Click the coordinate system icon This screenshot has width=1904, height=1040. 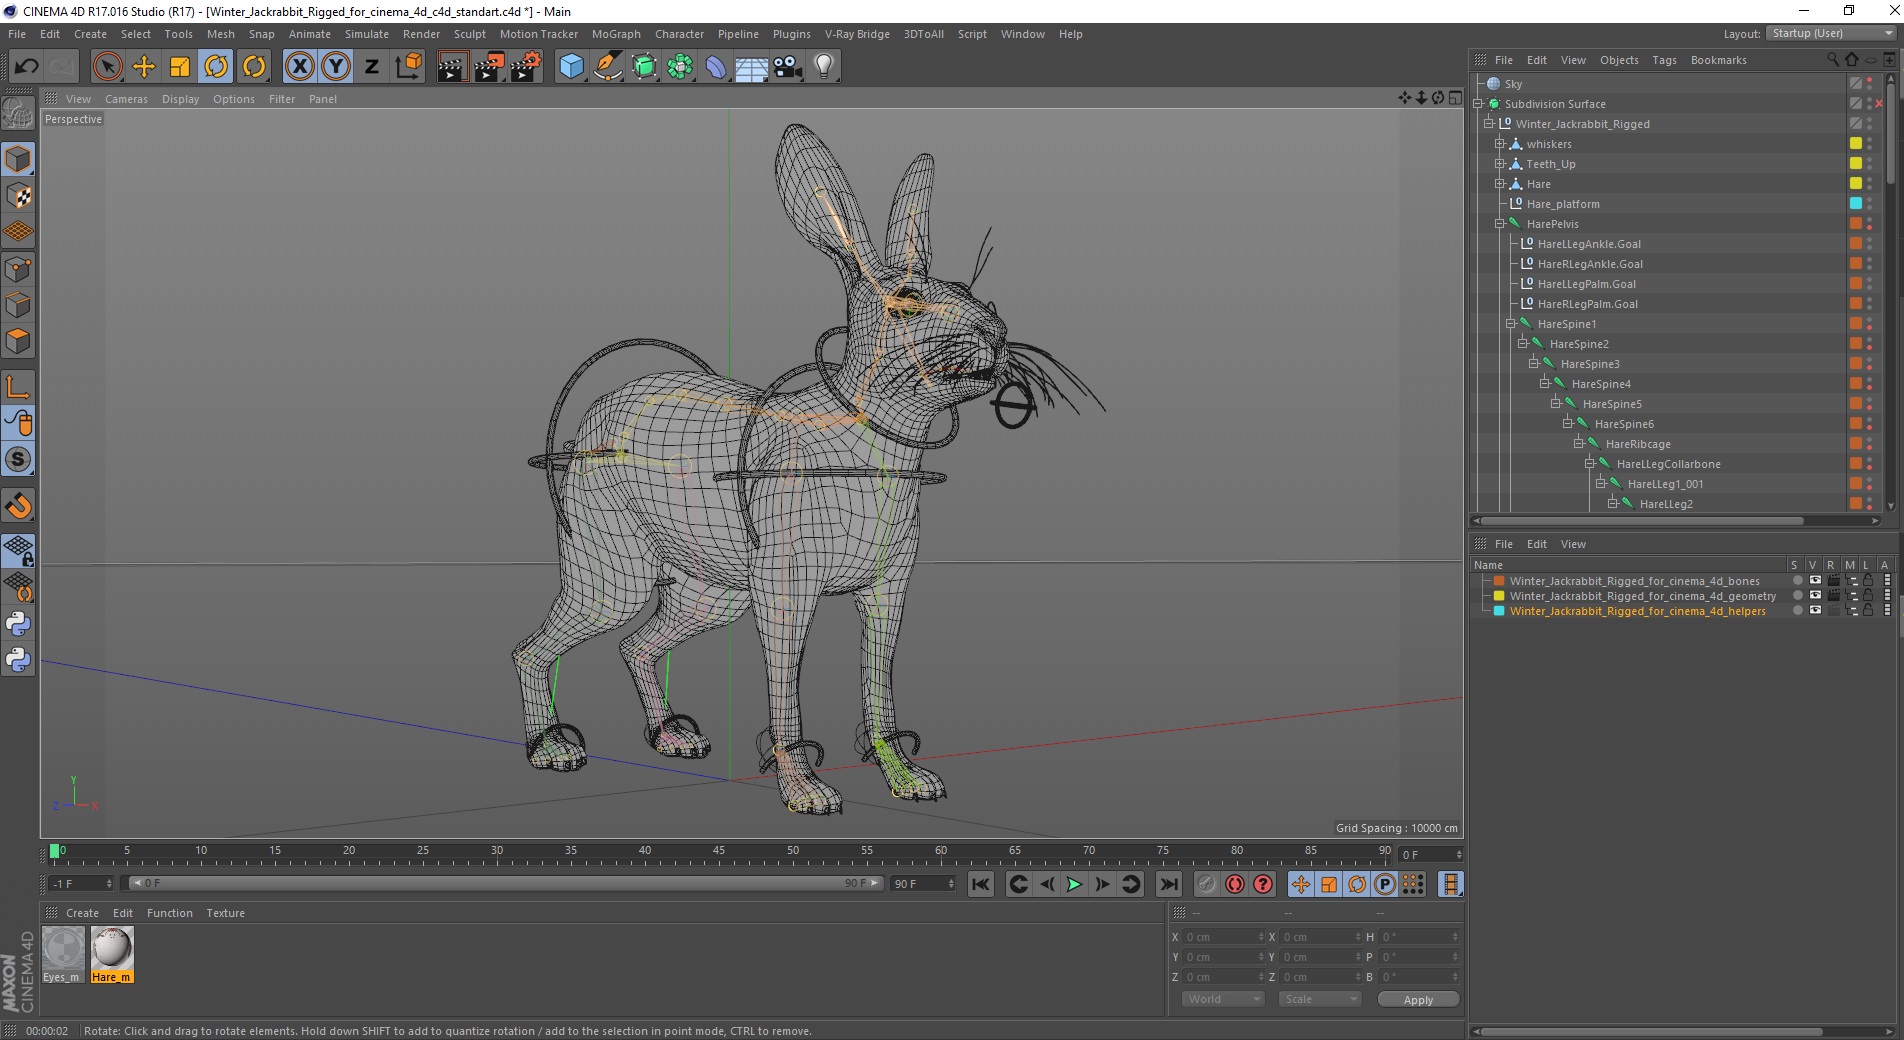pyautogui.click(x=408, y=67)
